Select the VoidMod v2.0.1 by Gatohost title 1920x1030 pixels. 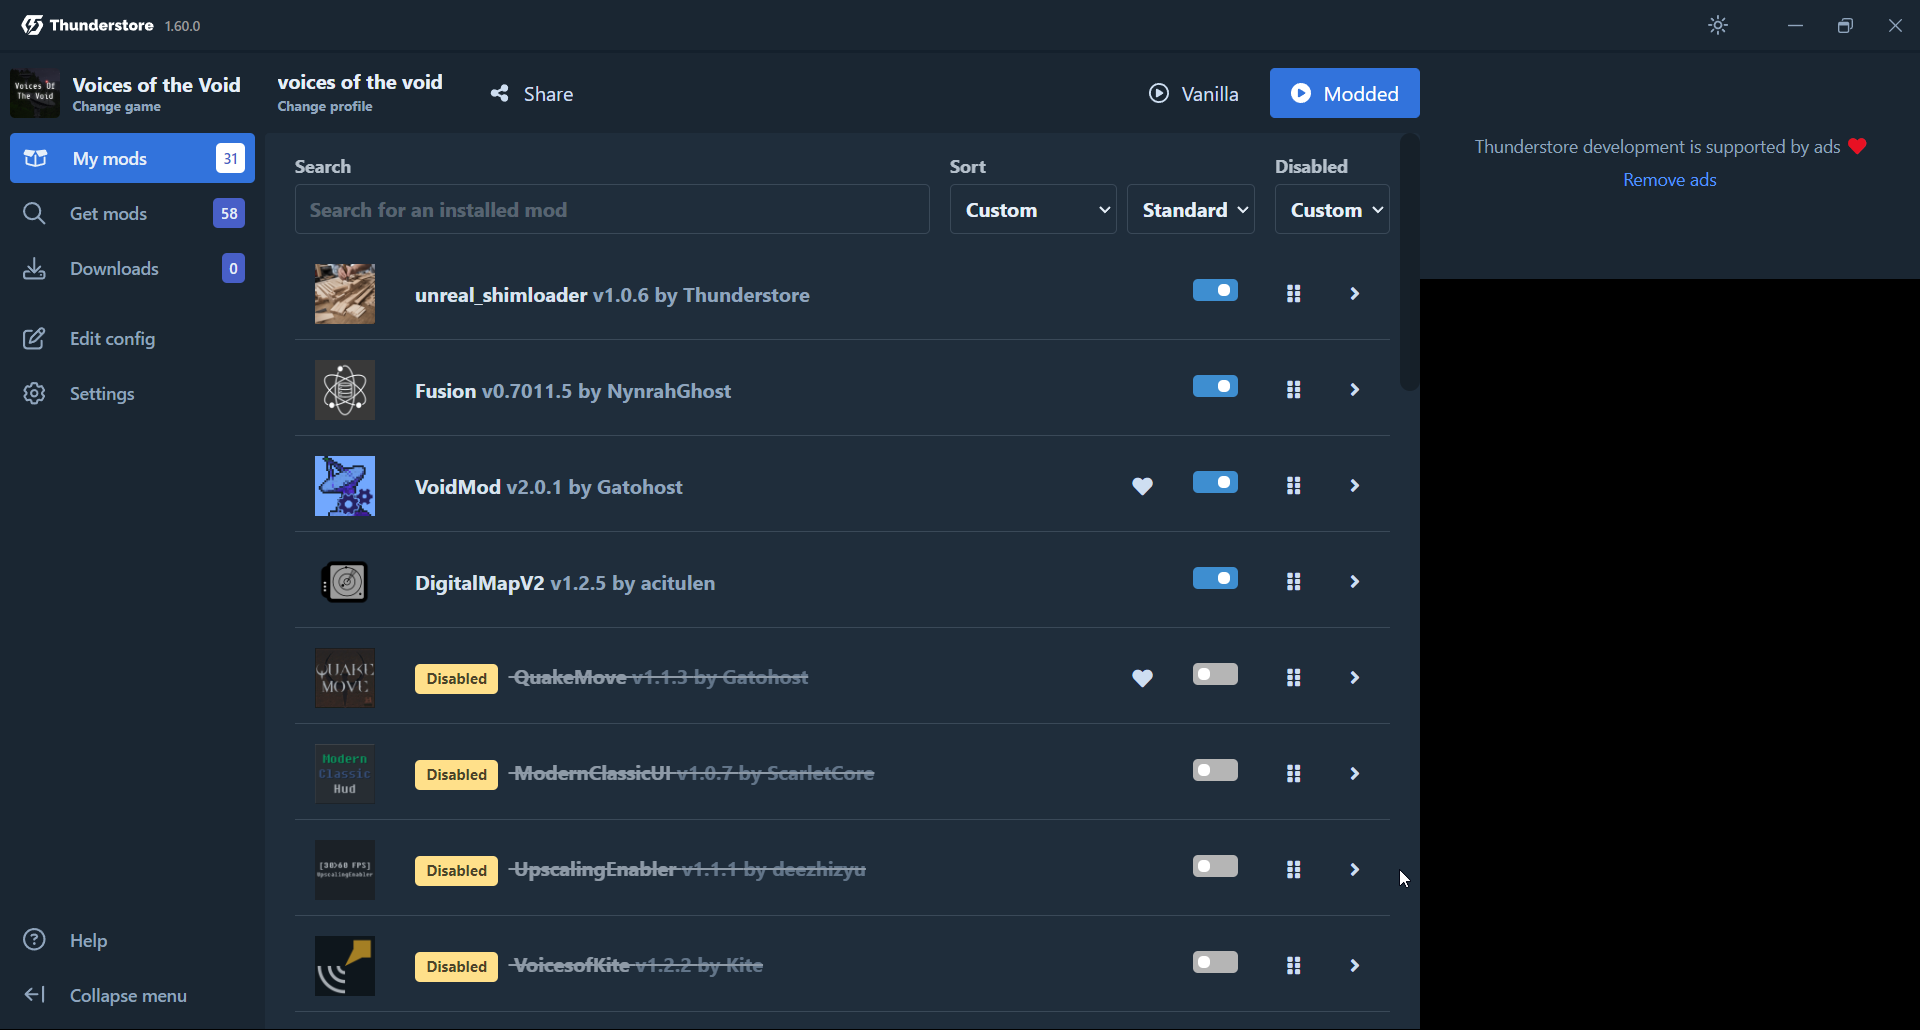coord(549,487)
